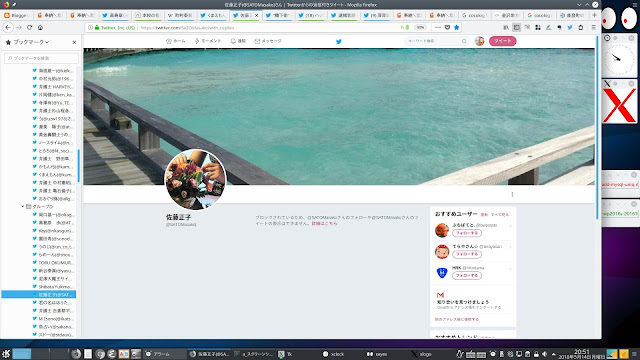The width and height of the screenshot is (640, 360).
Task: Click the pencil extension toolbar icon
Action: click(x=549, y=27)
